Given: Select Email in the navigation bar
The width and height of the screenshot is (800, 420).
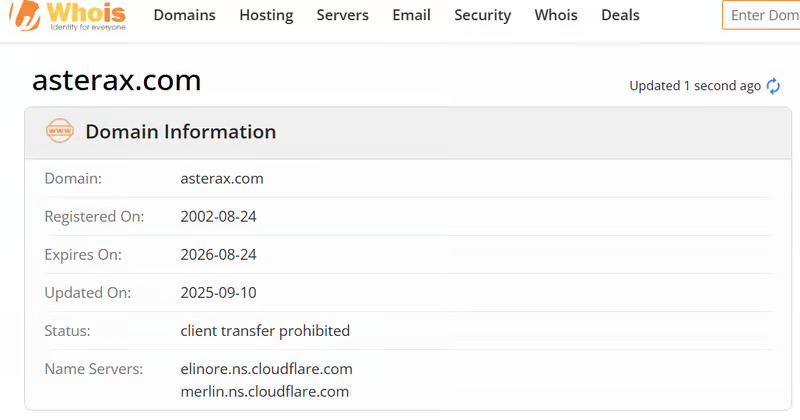Looking at the screenshot, I should click(x=411, y=15).
